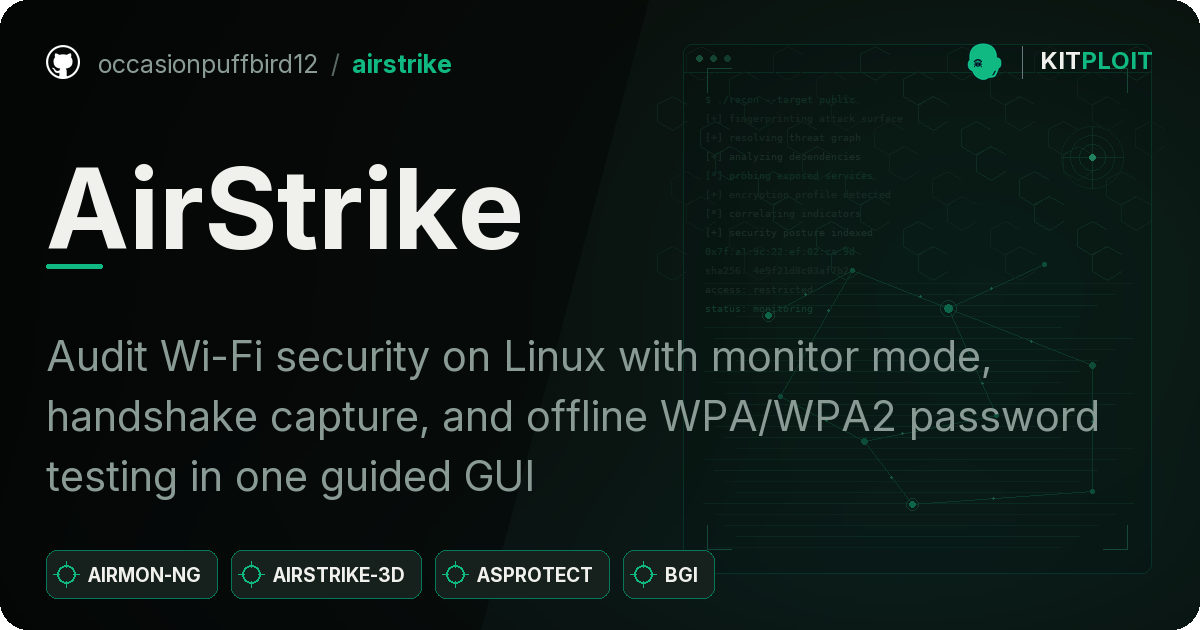This screenshot has height=630, width=1200.
Task: Click crosshair icon in ASPROTECT badge
Action: (456, 575)
